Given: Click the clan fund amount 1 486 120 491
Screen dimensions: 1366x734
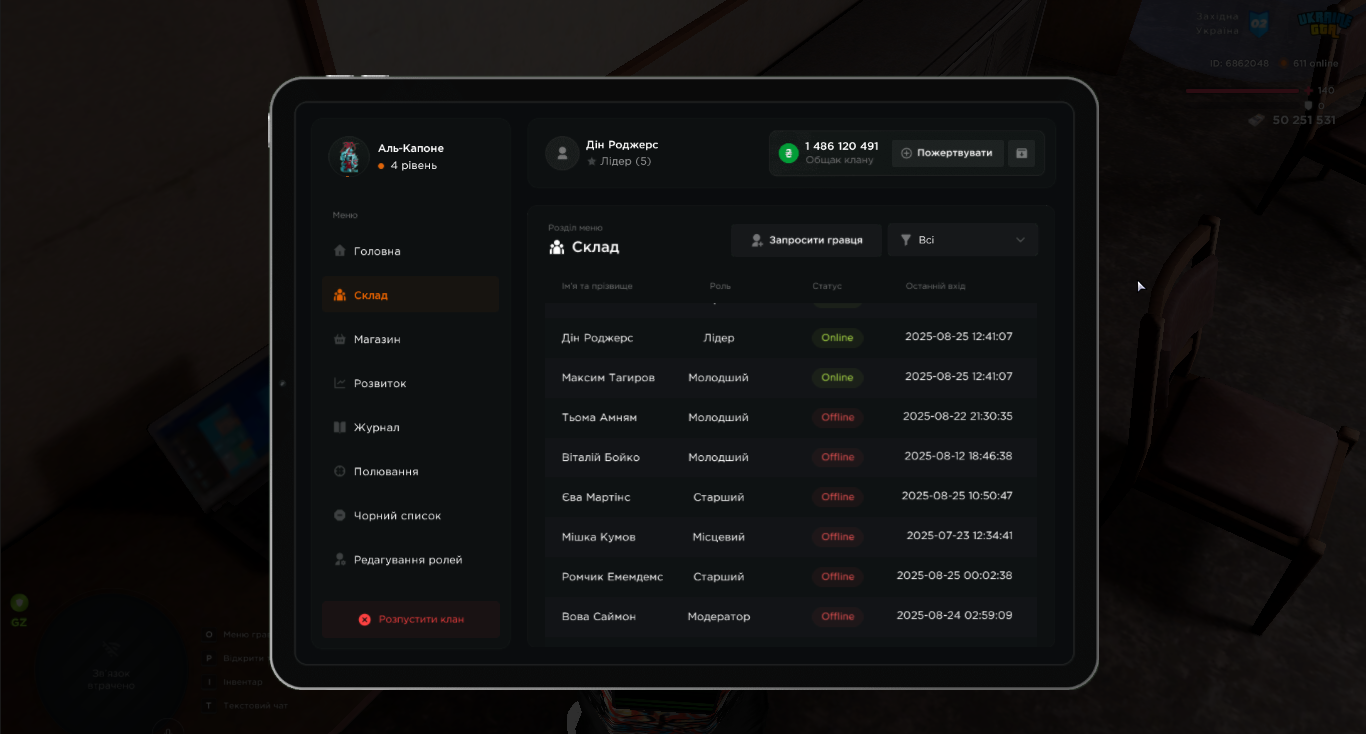Looking at the screenshot, I should pyautogui.click(x=842, y=146).
